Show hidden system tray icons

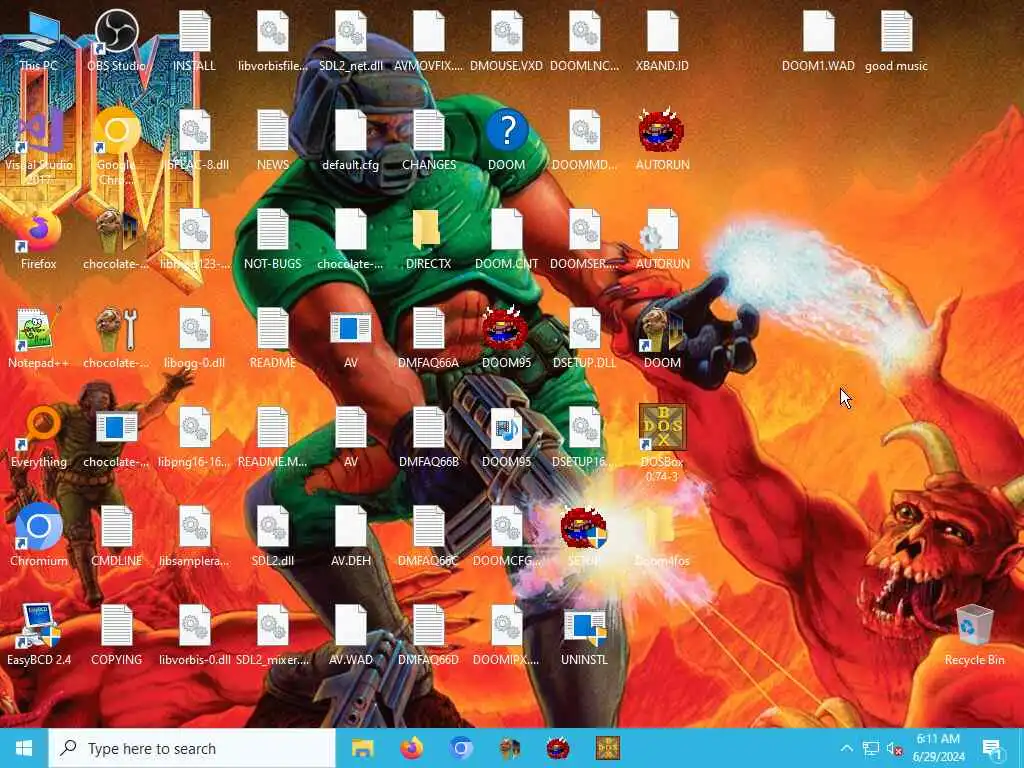point(846,748)
